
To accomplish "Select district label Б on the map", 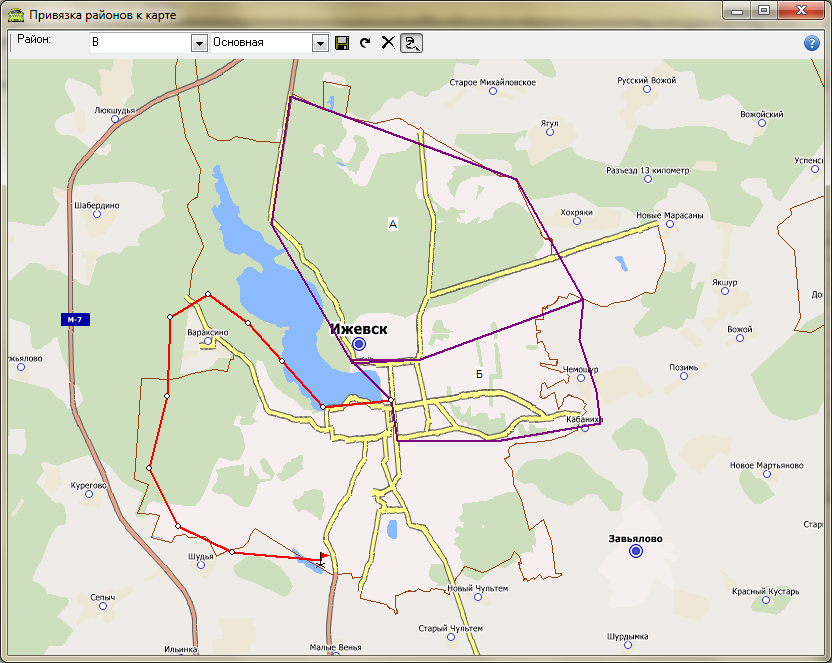I will click(x=479, y=374).
